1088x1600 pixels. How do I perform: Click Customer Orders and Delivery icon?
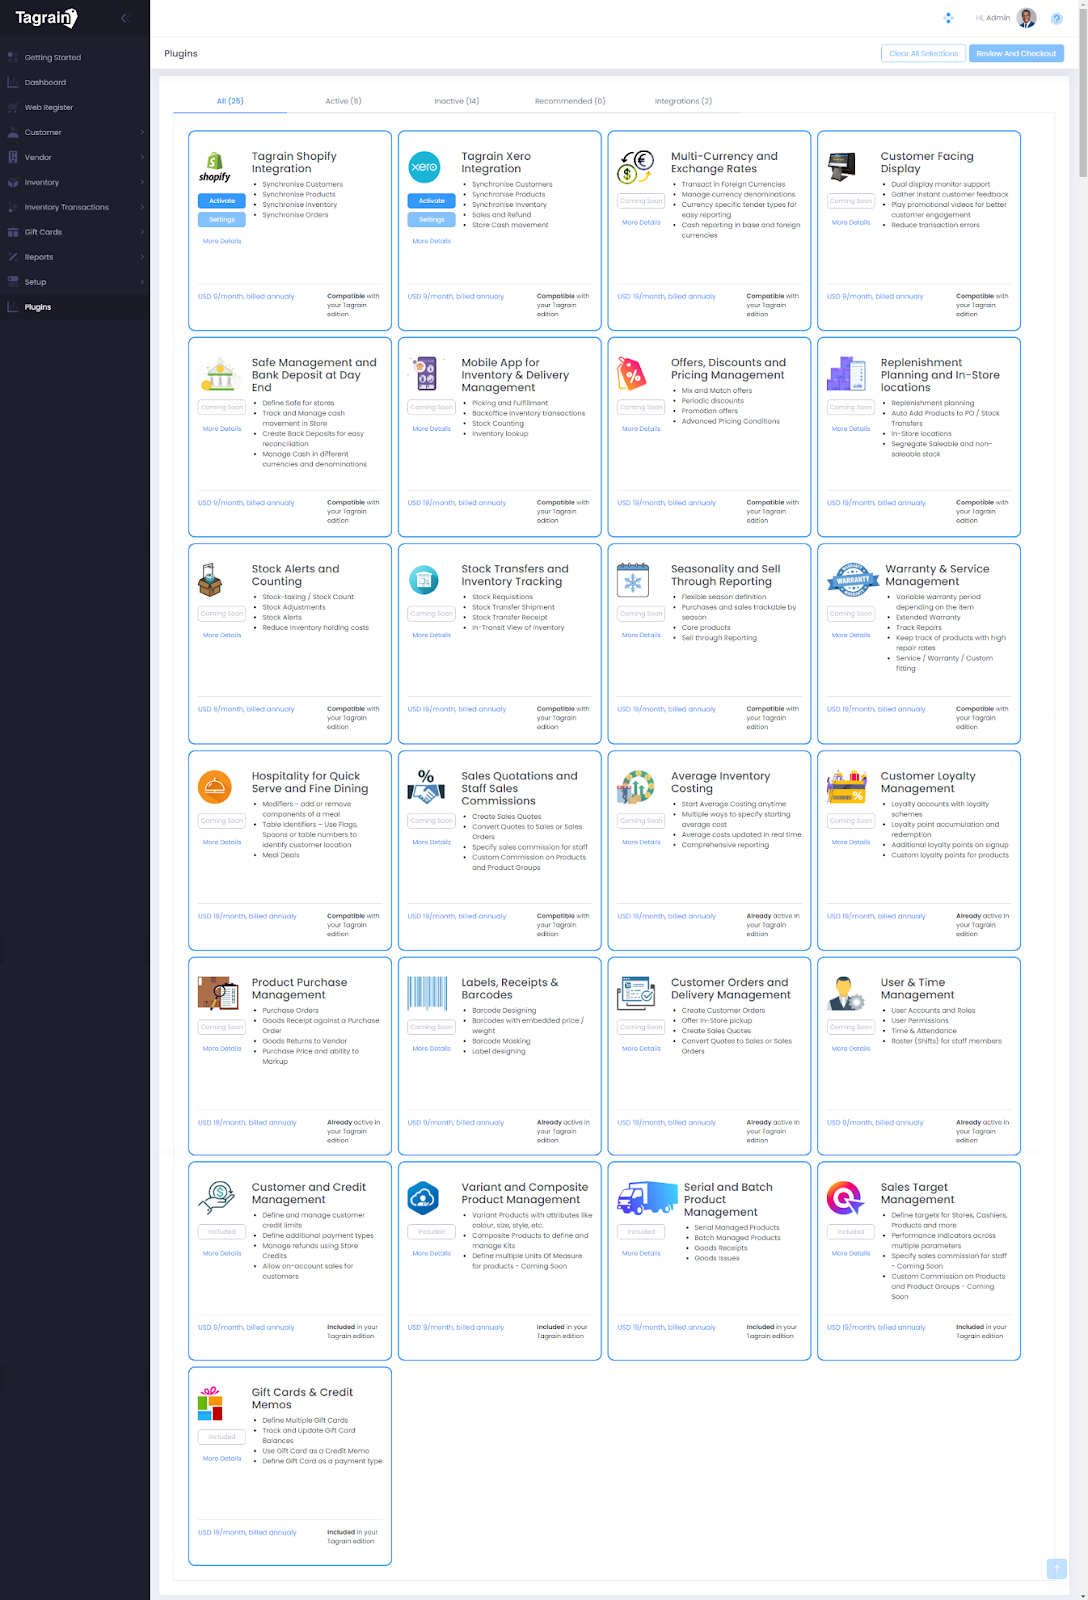tap(637, 993)
